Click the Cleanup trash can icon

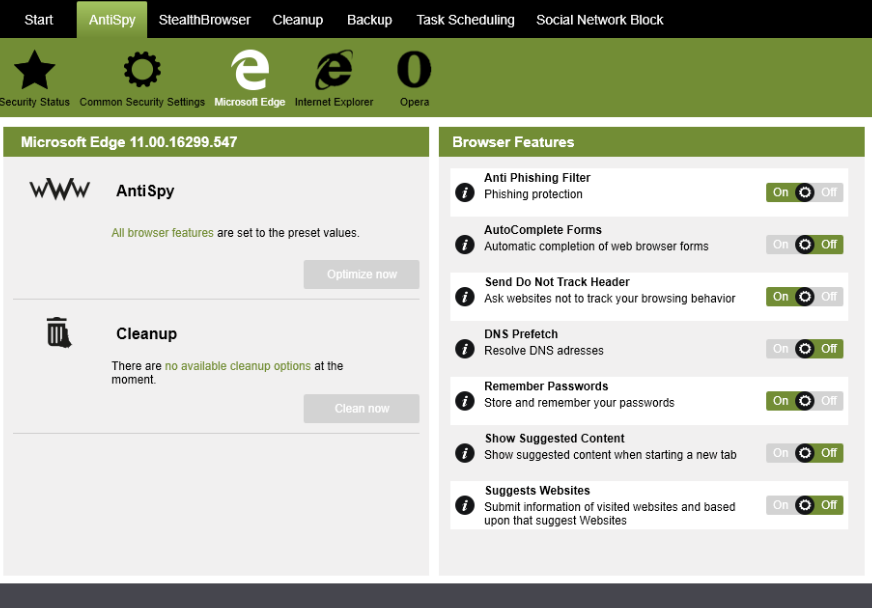59,333
